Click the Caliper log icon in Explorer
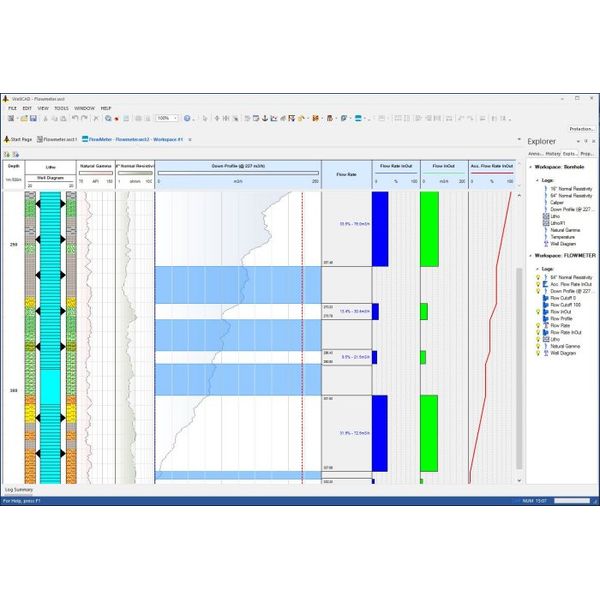 (x=545, y=201)
